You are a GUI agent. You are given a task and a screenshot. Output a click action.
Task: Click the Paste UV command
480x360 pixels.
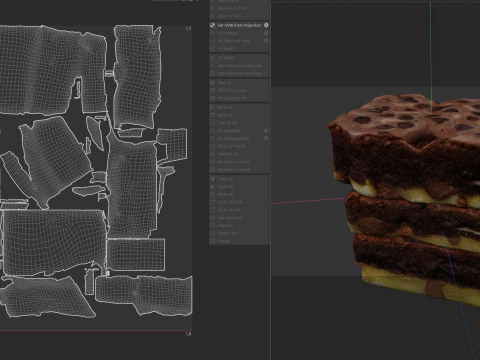[x=239, y=186]
